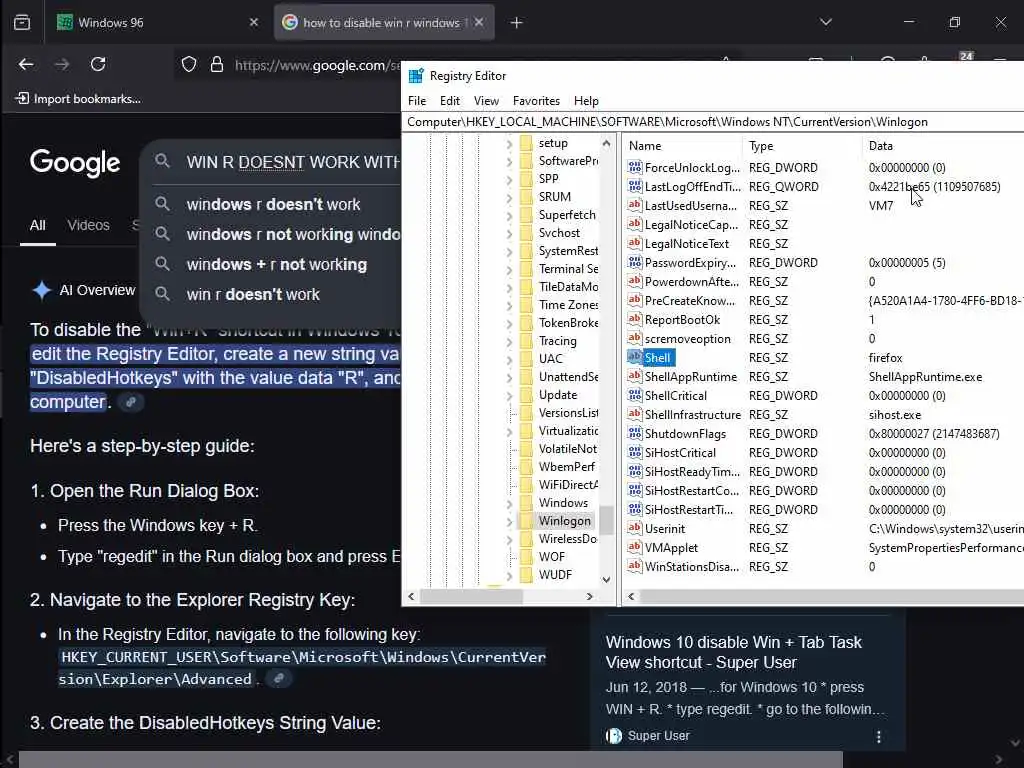Select the VMApplet value string icon

pos(634,547)
